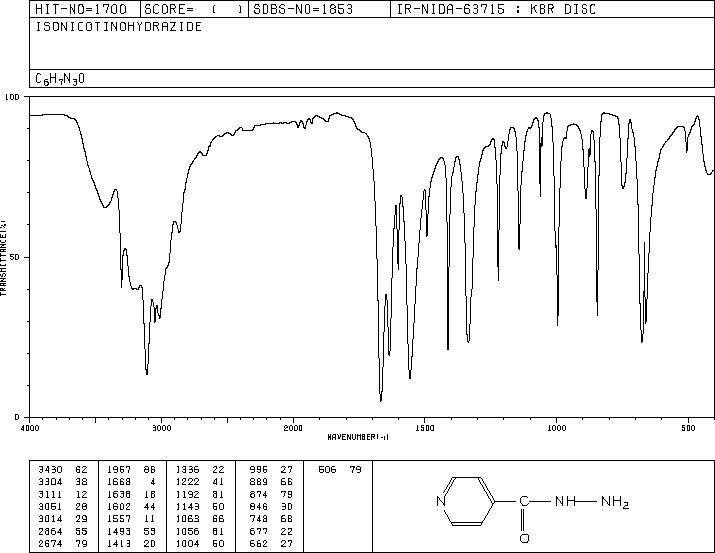Image resolution: width=715 pixels, height=553 pixels.
Task: Click the 500 label on wavenumber axis
Action: pos(689,428)
